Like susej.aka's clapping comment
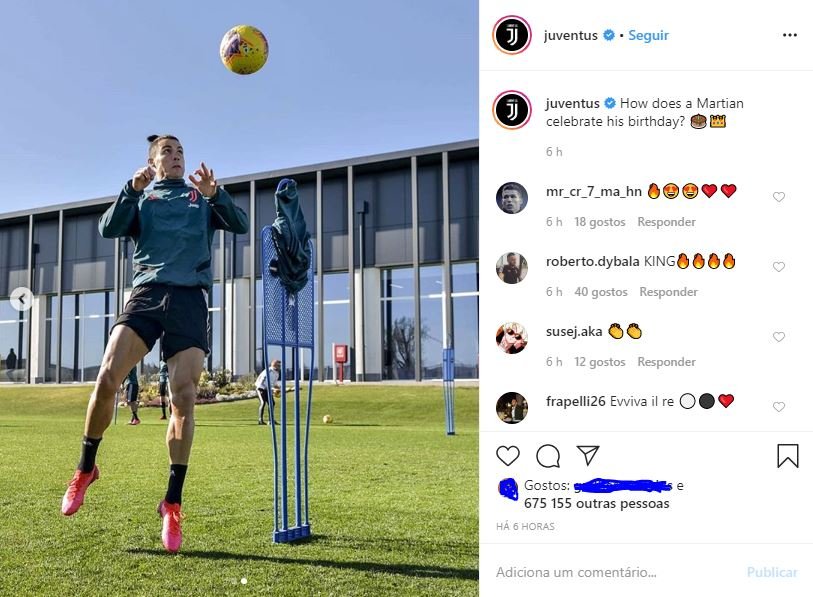The height and width of the screenshot is (597, 813). click(x=779, y=337)
